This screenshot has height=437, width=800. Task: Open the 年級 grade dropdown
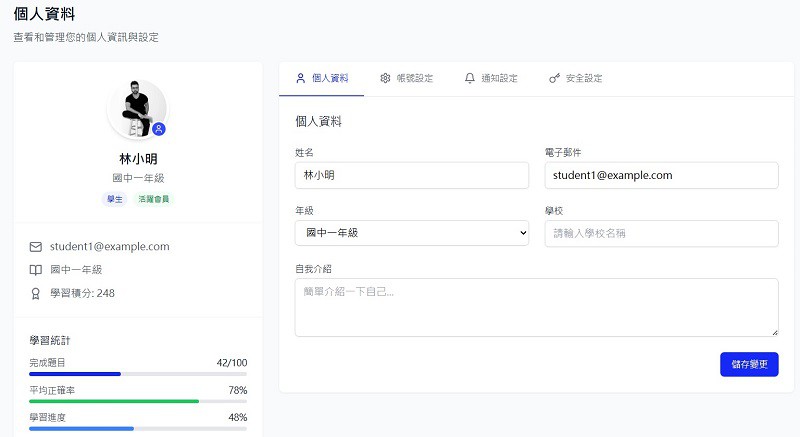[x=411, y=233]
